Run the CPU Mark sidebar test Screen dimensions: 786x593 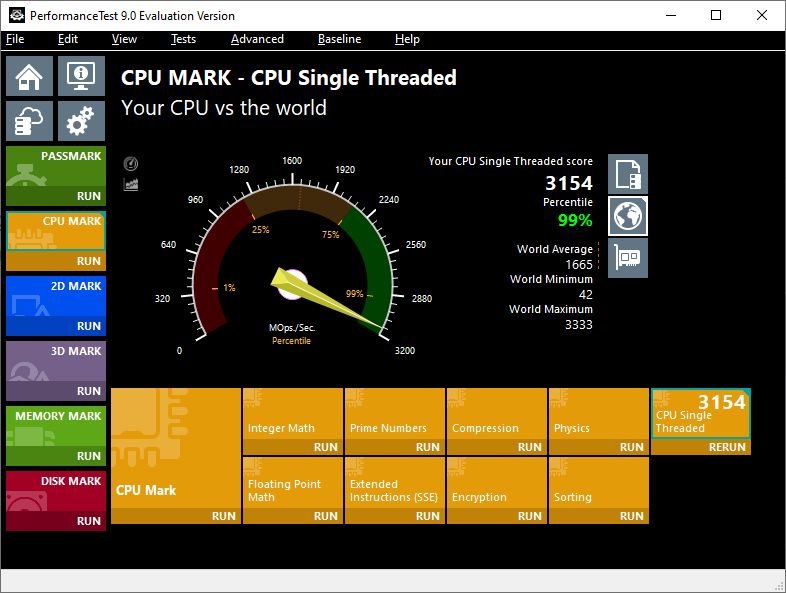click(x=56, y=261)
